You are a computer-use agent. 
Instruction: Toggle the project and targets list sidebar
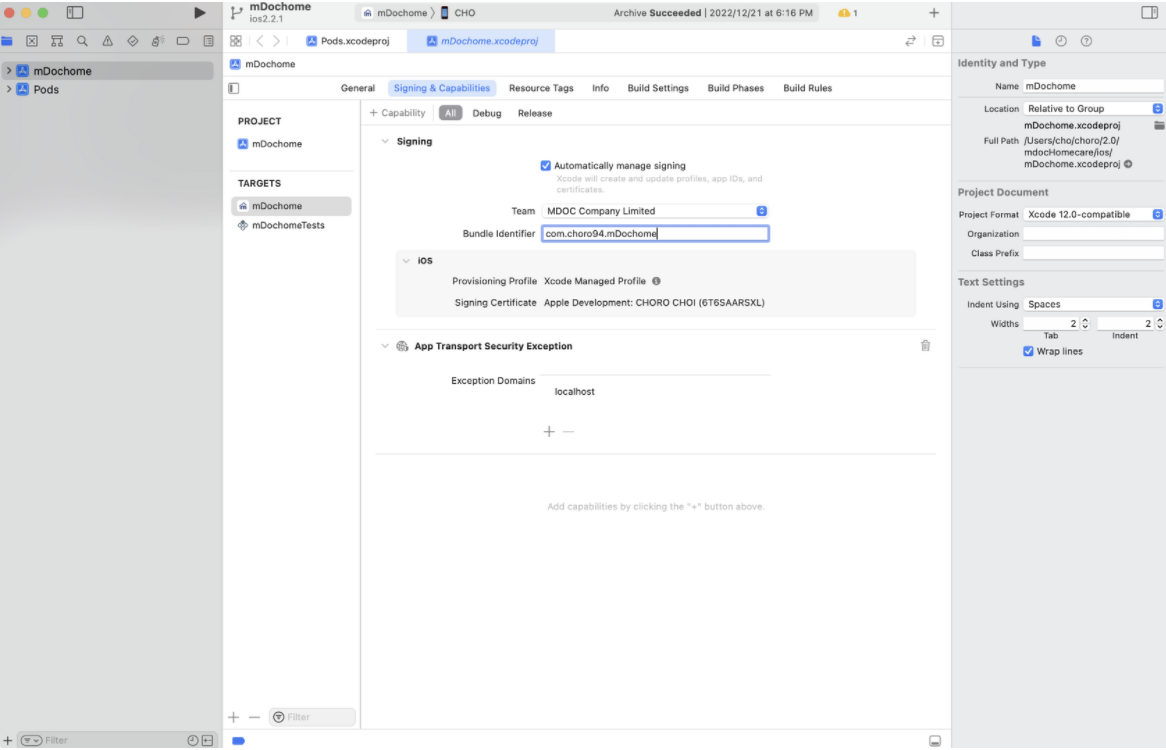pyautogui.click(x=233, y=88)
